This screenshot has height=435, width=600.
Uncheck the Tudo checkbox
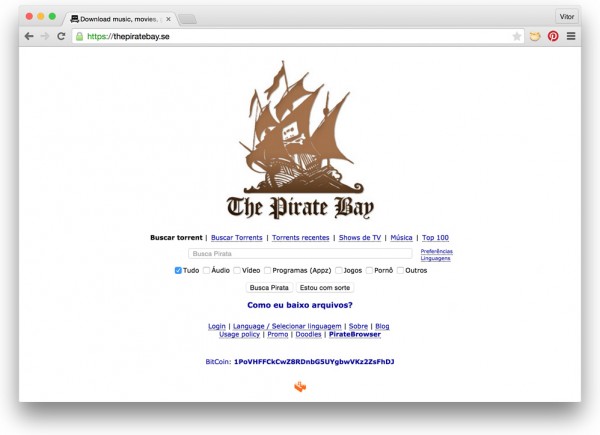click(x=178, y=270)
